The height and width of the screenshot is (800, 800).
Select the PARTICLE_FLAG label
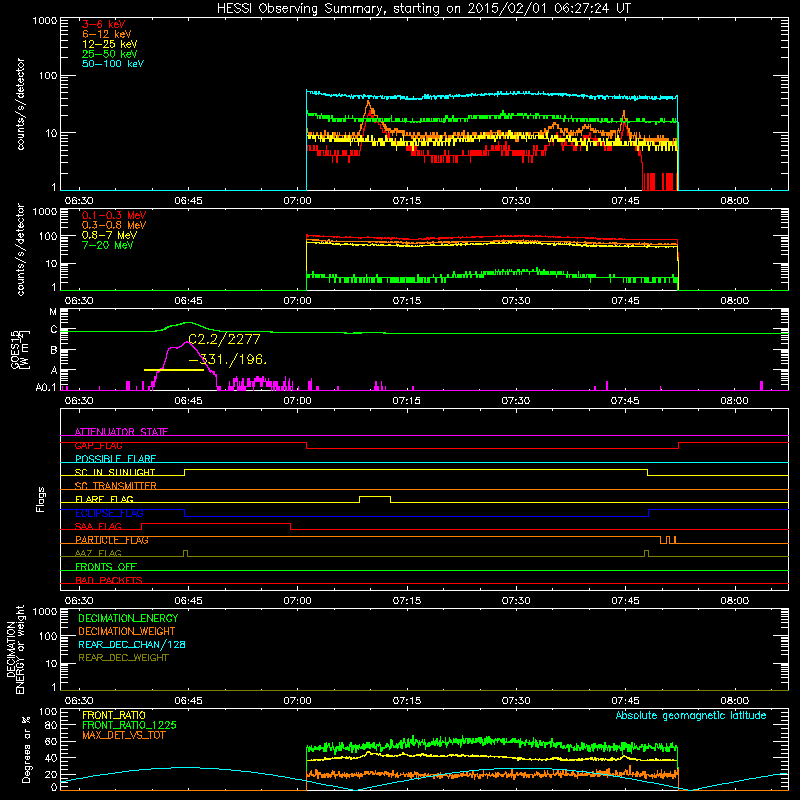(112, 540)
